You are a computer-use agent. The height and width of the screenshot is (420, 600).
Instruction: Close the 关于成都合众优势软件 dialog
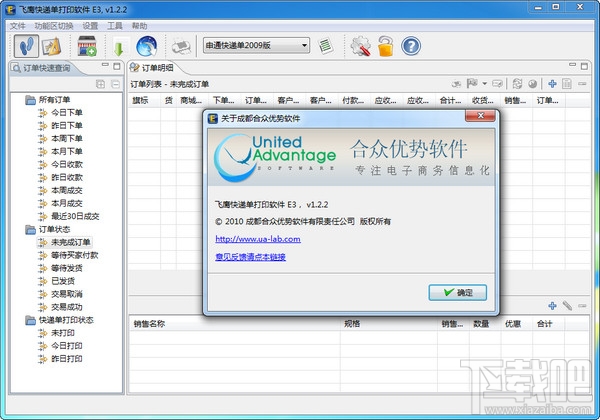[x=481, y=116]
